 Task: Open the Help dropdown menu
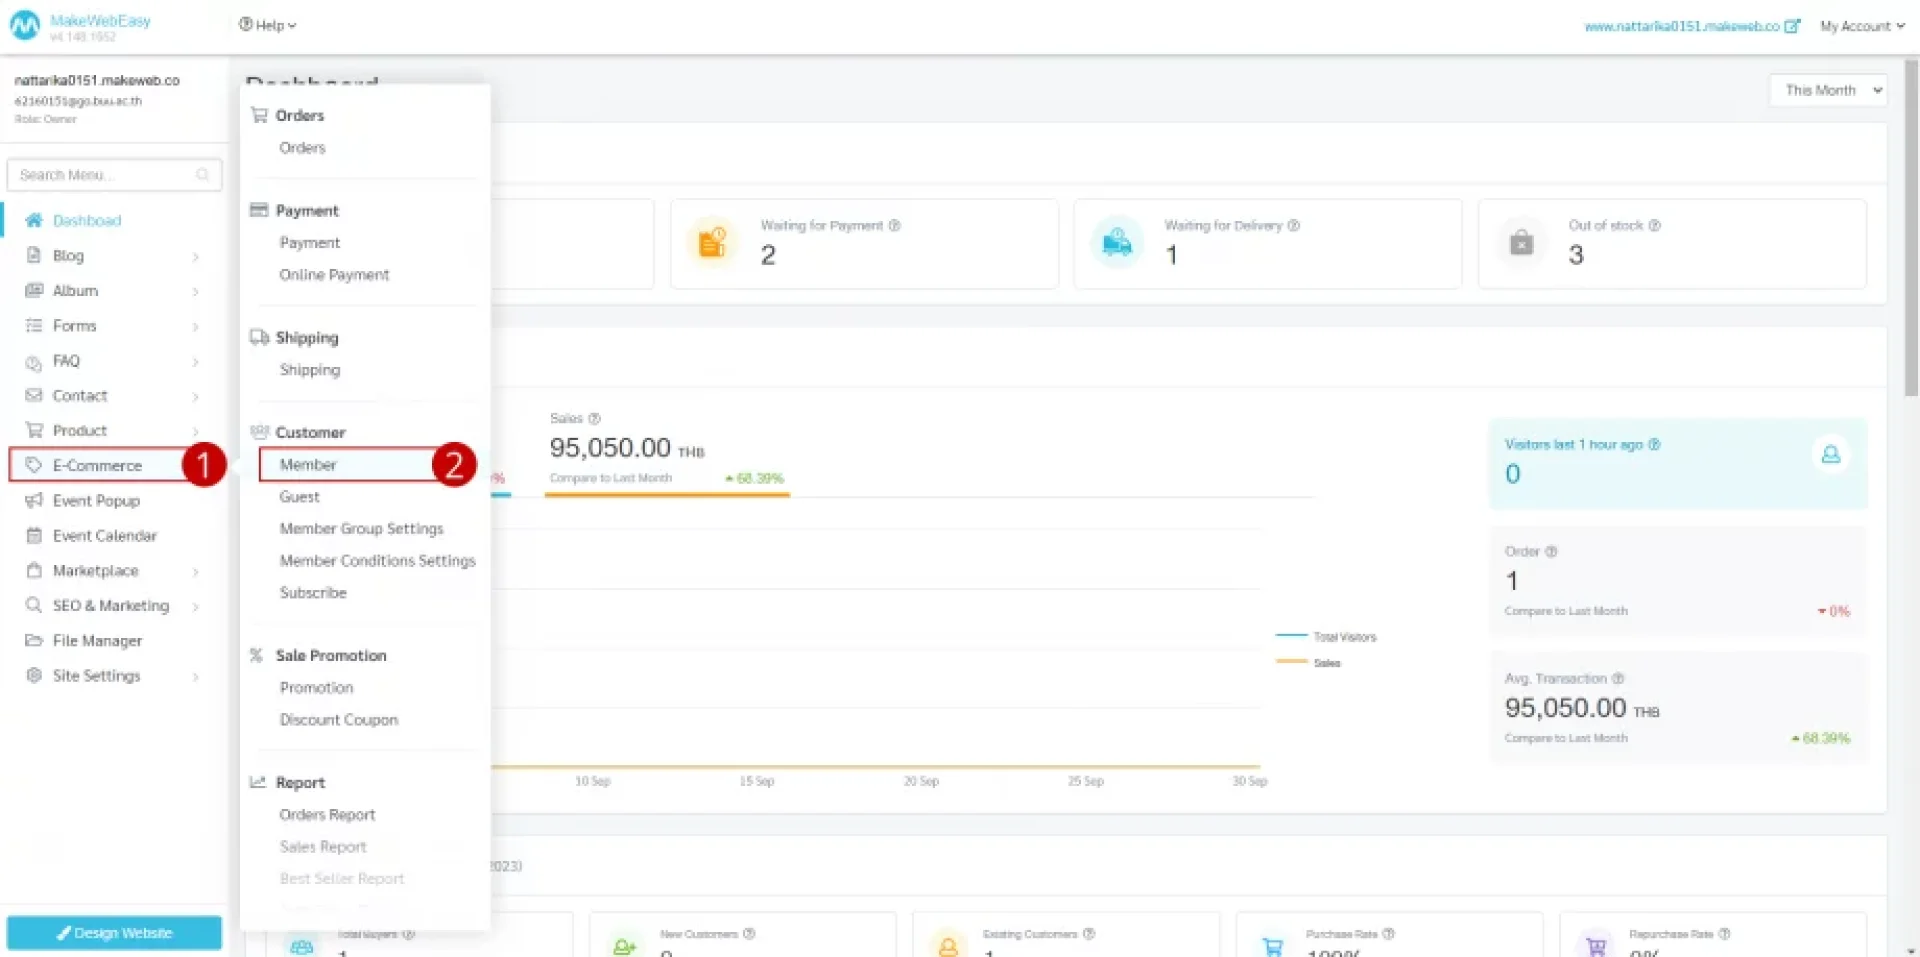[x=268, y=25]
